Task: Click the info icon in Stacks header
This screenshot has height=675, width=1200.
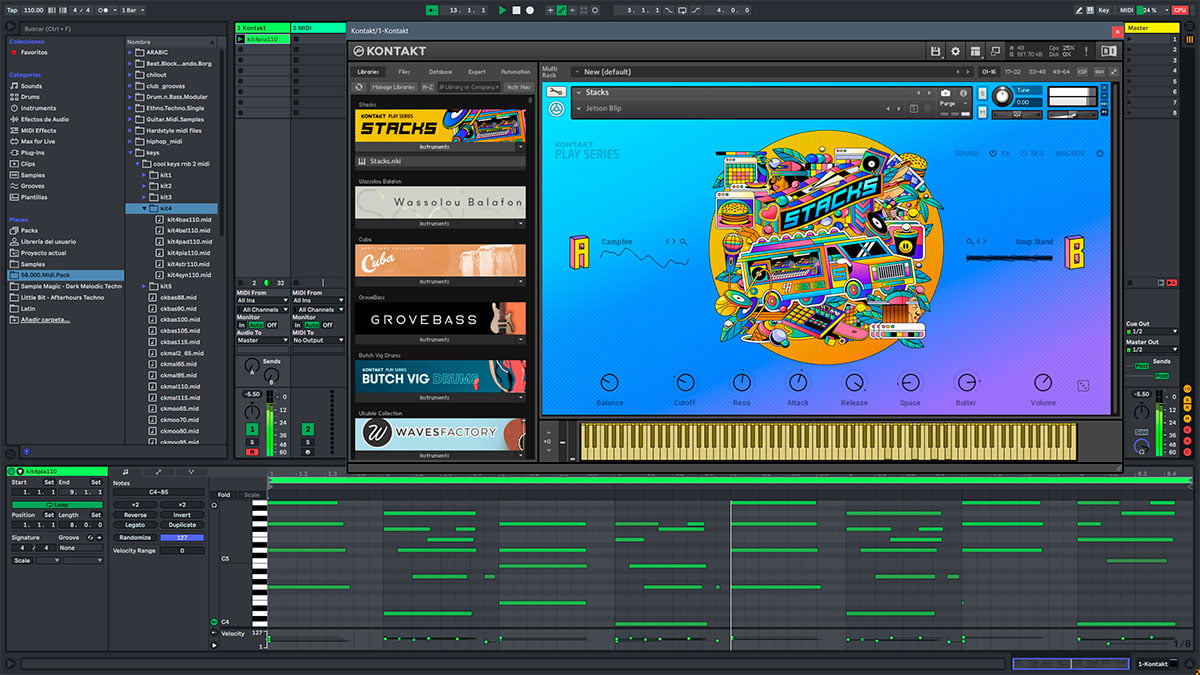Action: click(x=963, y=93)
